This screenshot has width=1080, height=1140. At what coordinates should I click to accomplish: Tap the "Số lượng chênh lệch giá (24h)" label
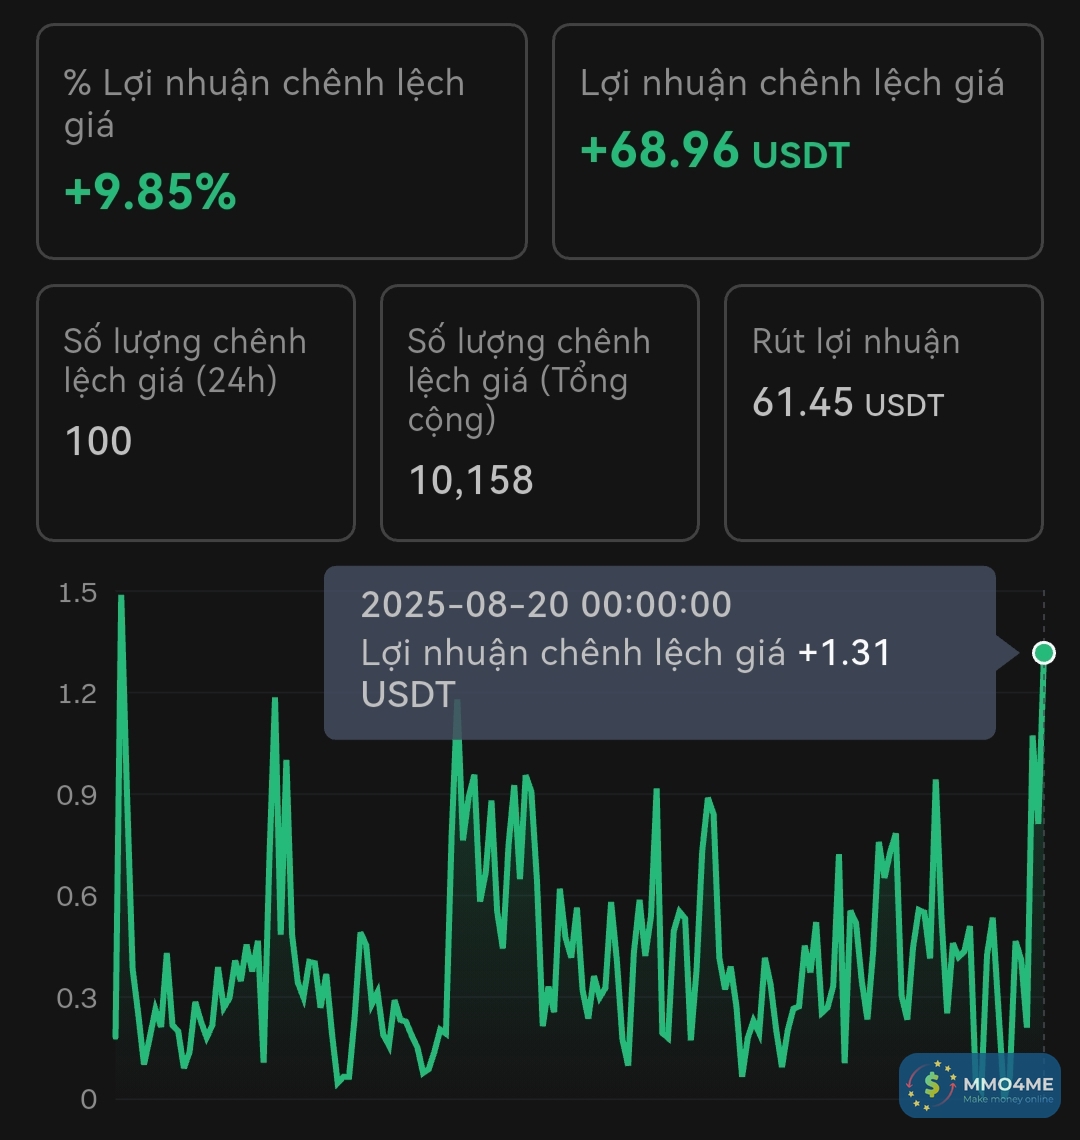click(x=185, y=360)
